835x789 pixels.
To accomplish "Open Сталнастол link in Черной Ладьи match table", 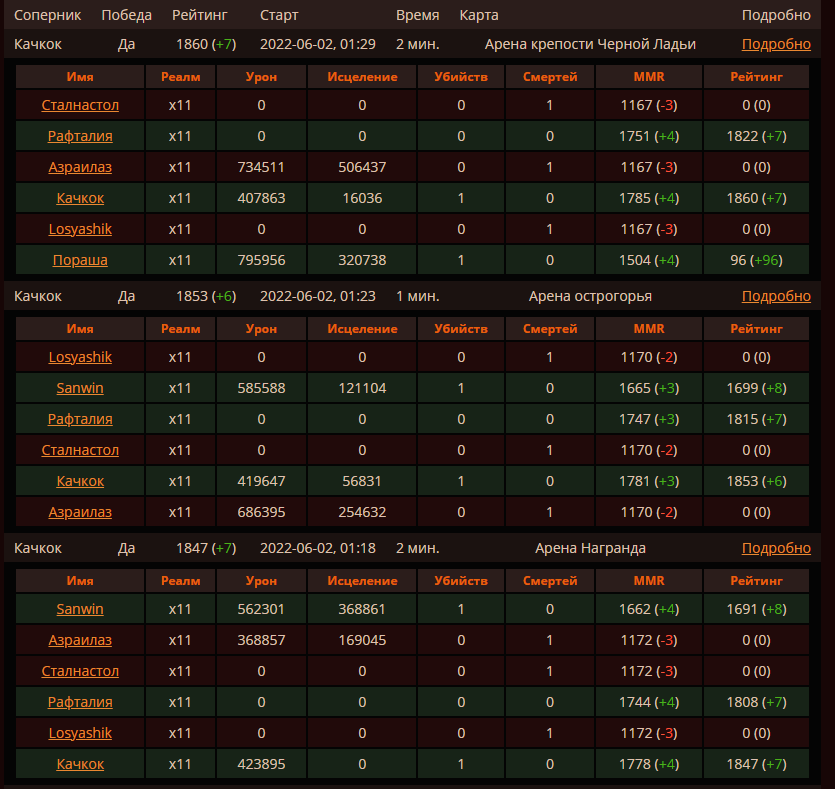I will pyautogui.click(x=80, y=105).
